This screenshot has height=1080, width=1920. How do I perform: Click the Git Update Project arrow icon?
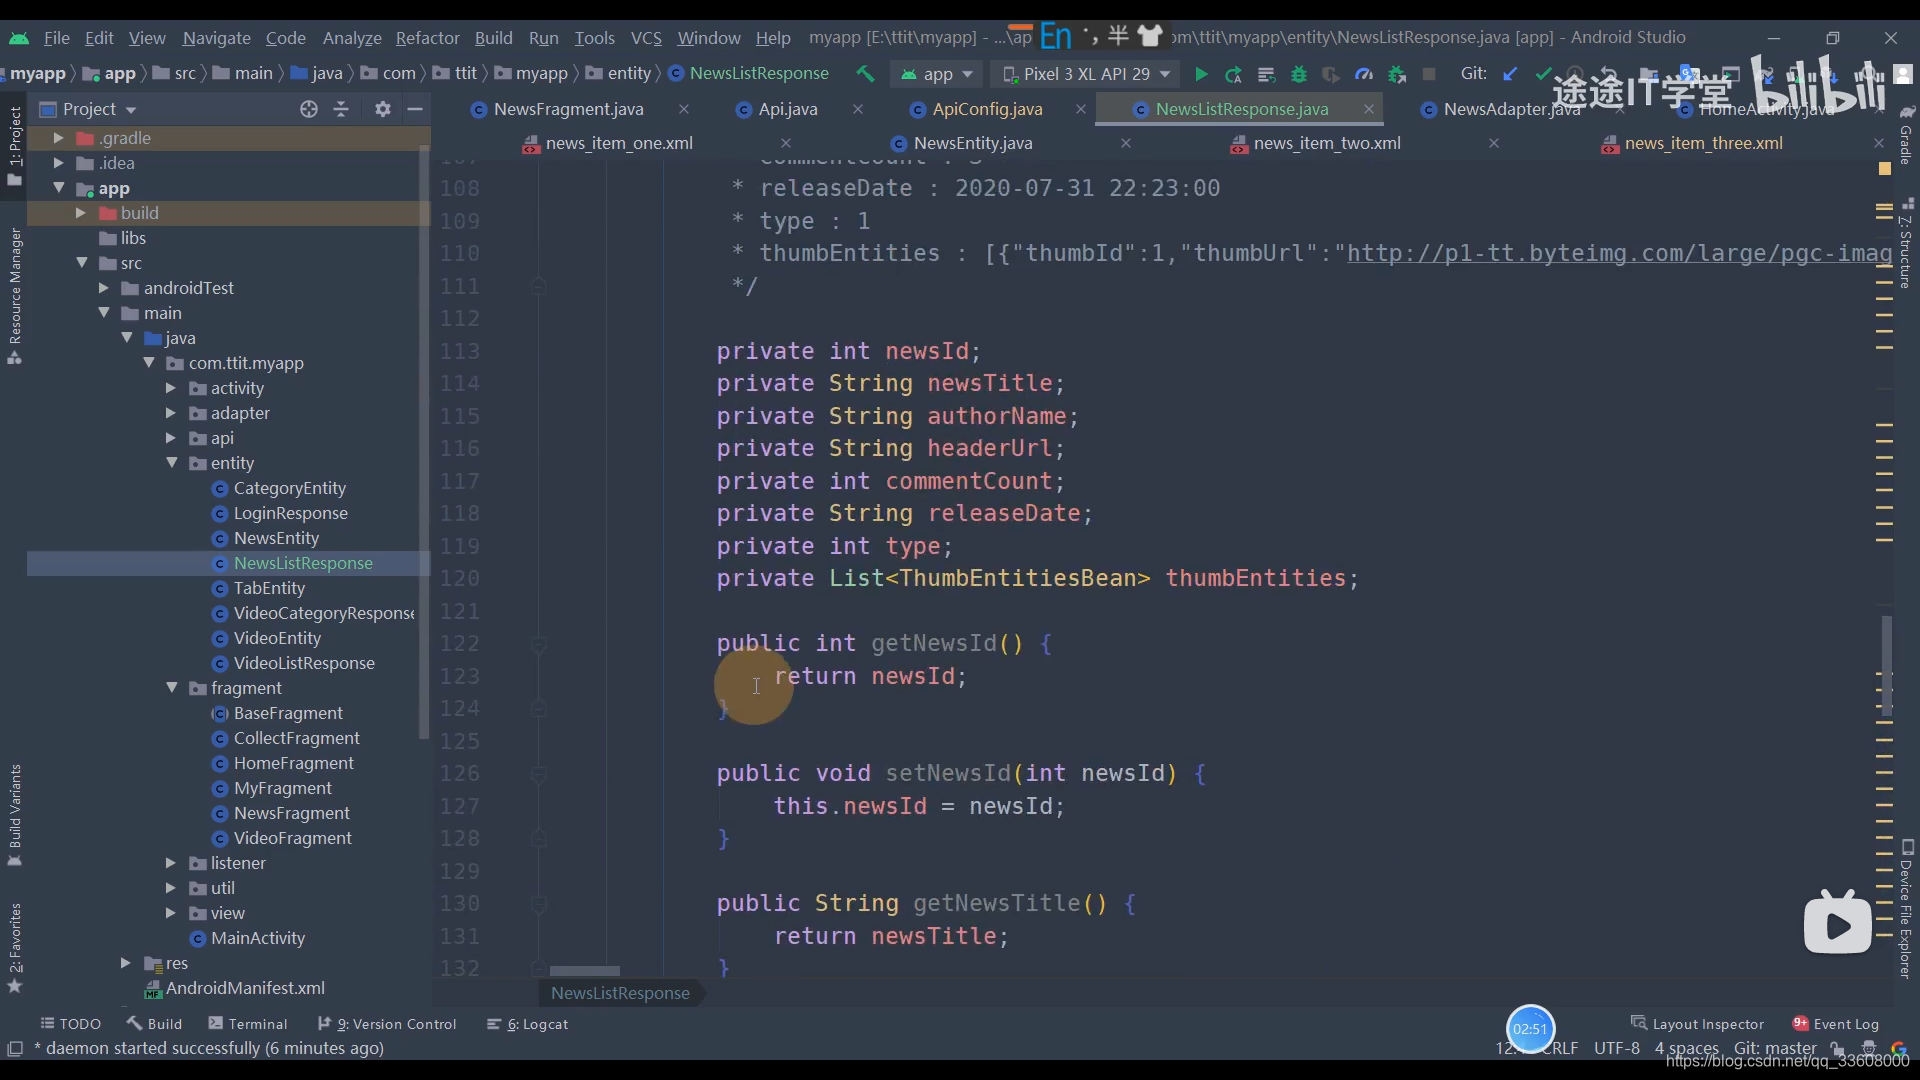click(1511, 74)
